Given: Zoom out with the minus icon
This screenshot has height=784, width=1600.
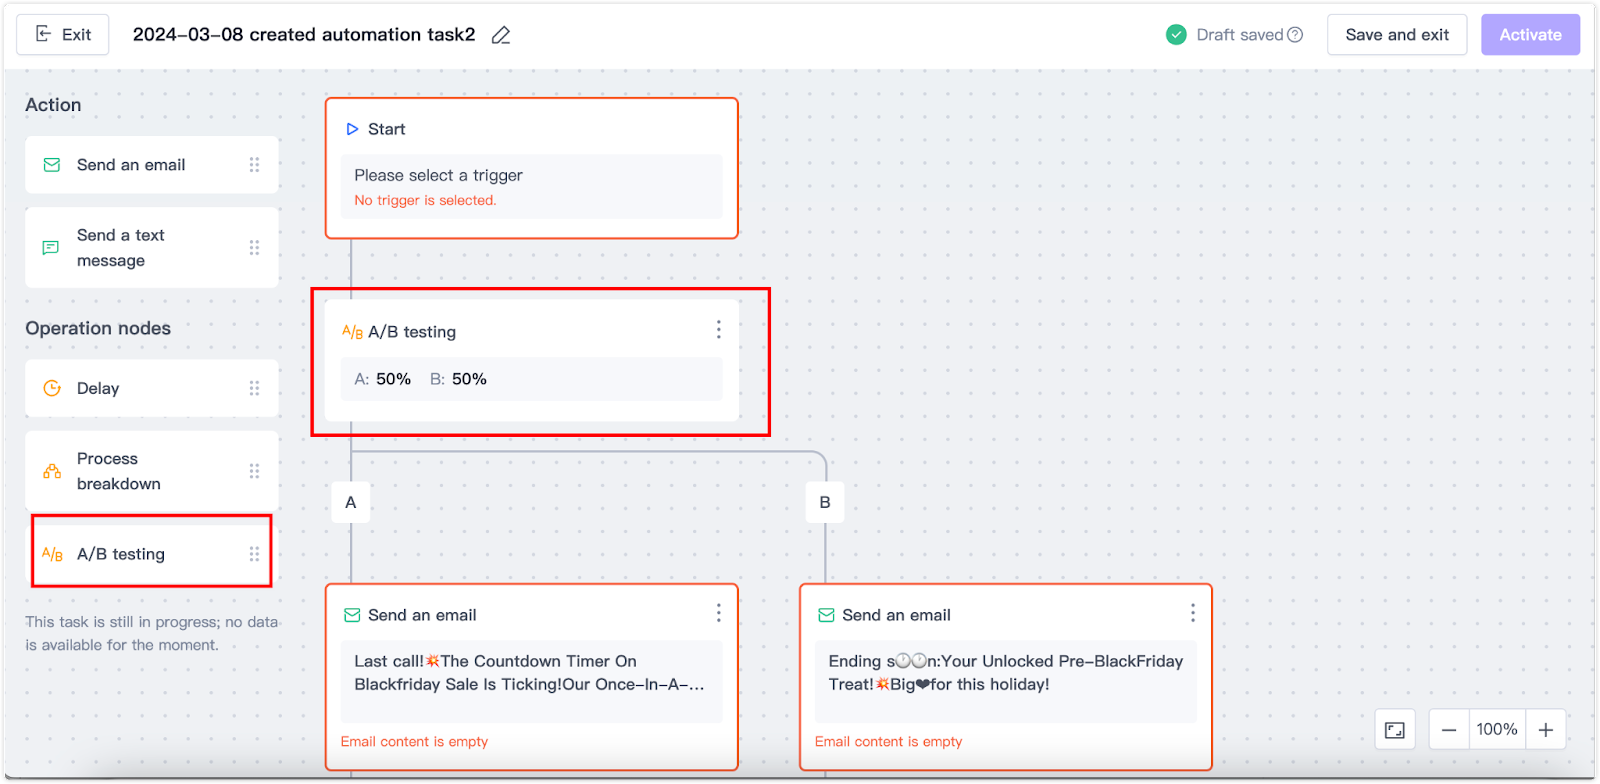Looking at the screenshot, I should pyautogui.click(x=1449, y=730).
